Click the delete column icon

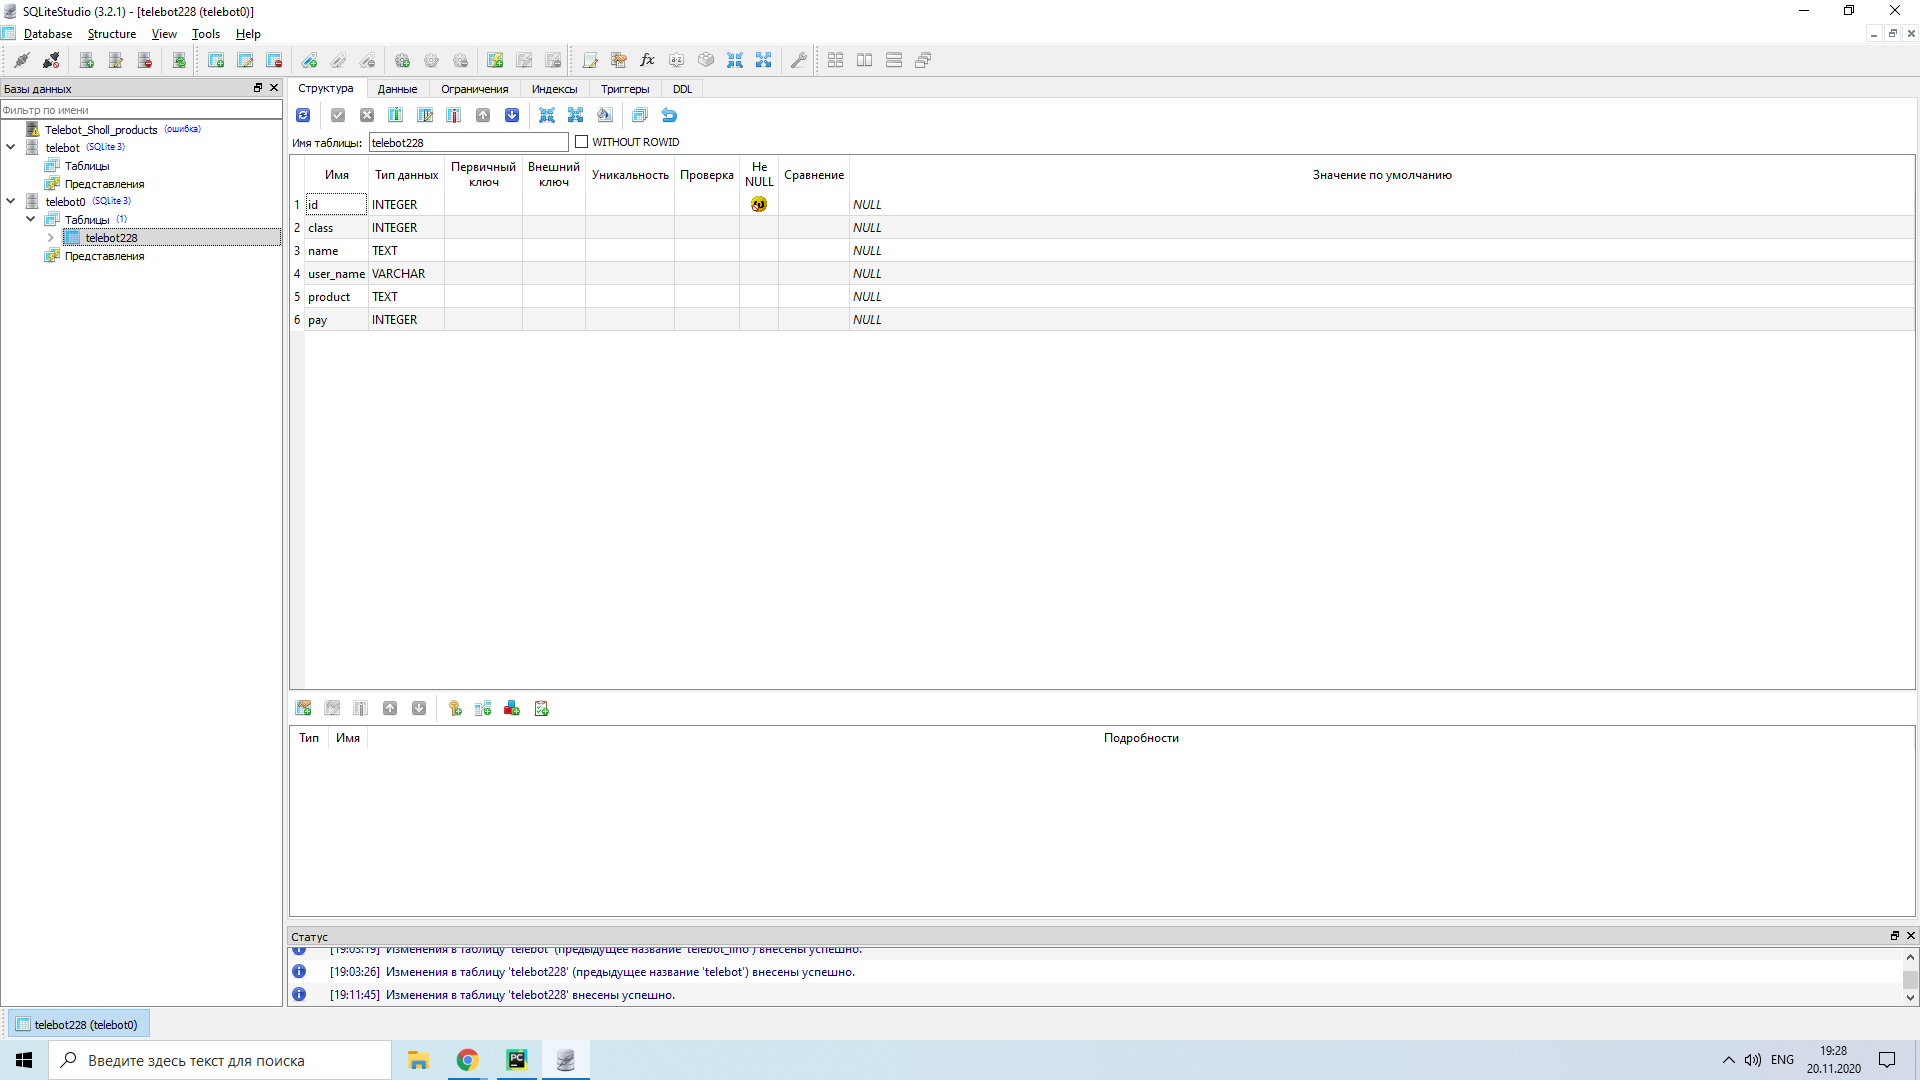click(x=454, y=116)
